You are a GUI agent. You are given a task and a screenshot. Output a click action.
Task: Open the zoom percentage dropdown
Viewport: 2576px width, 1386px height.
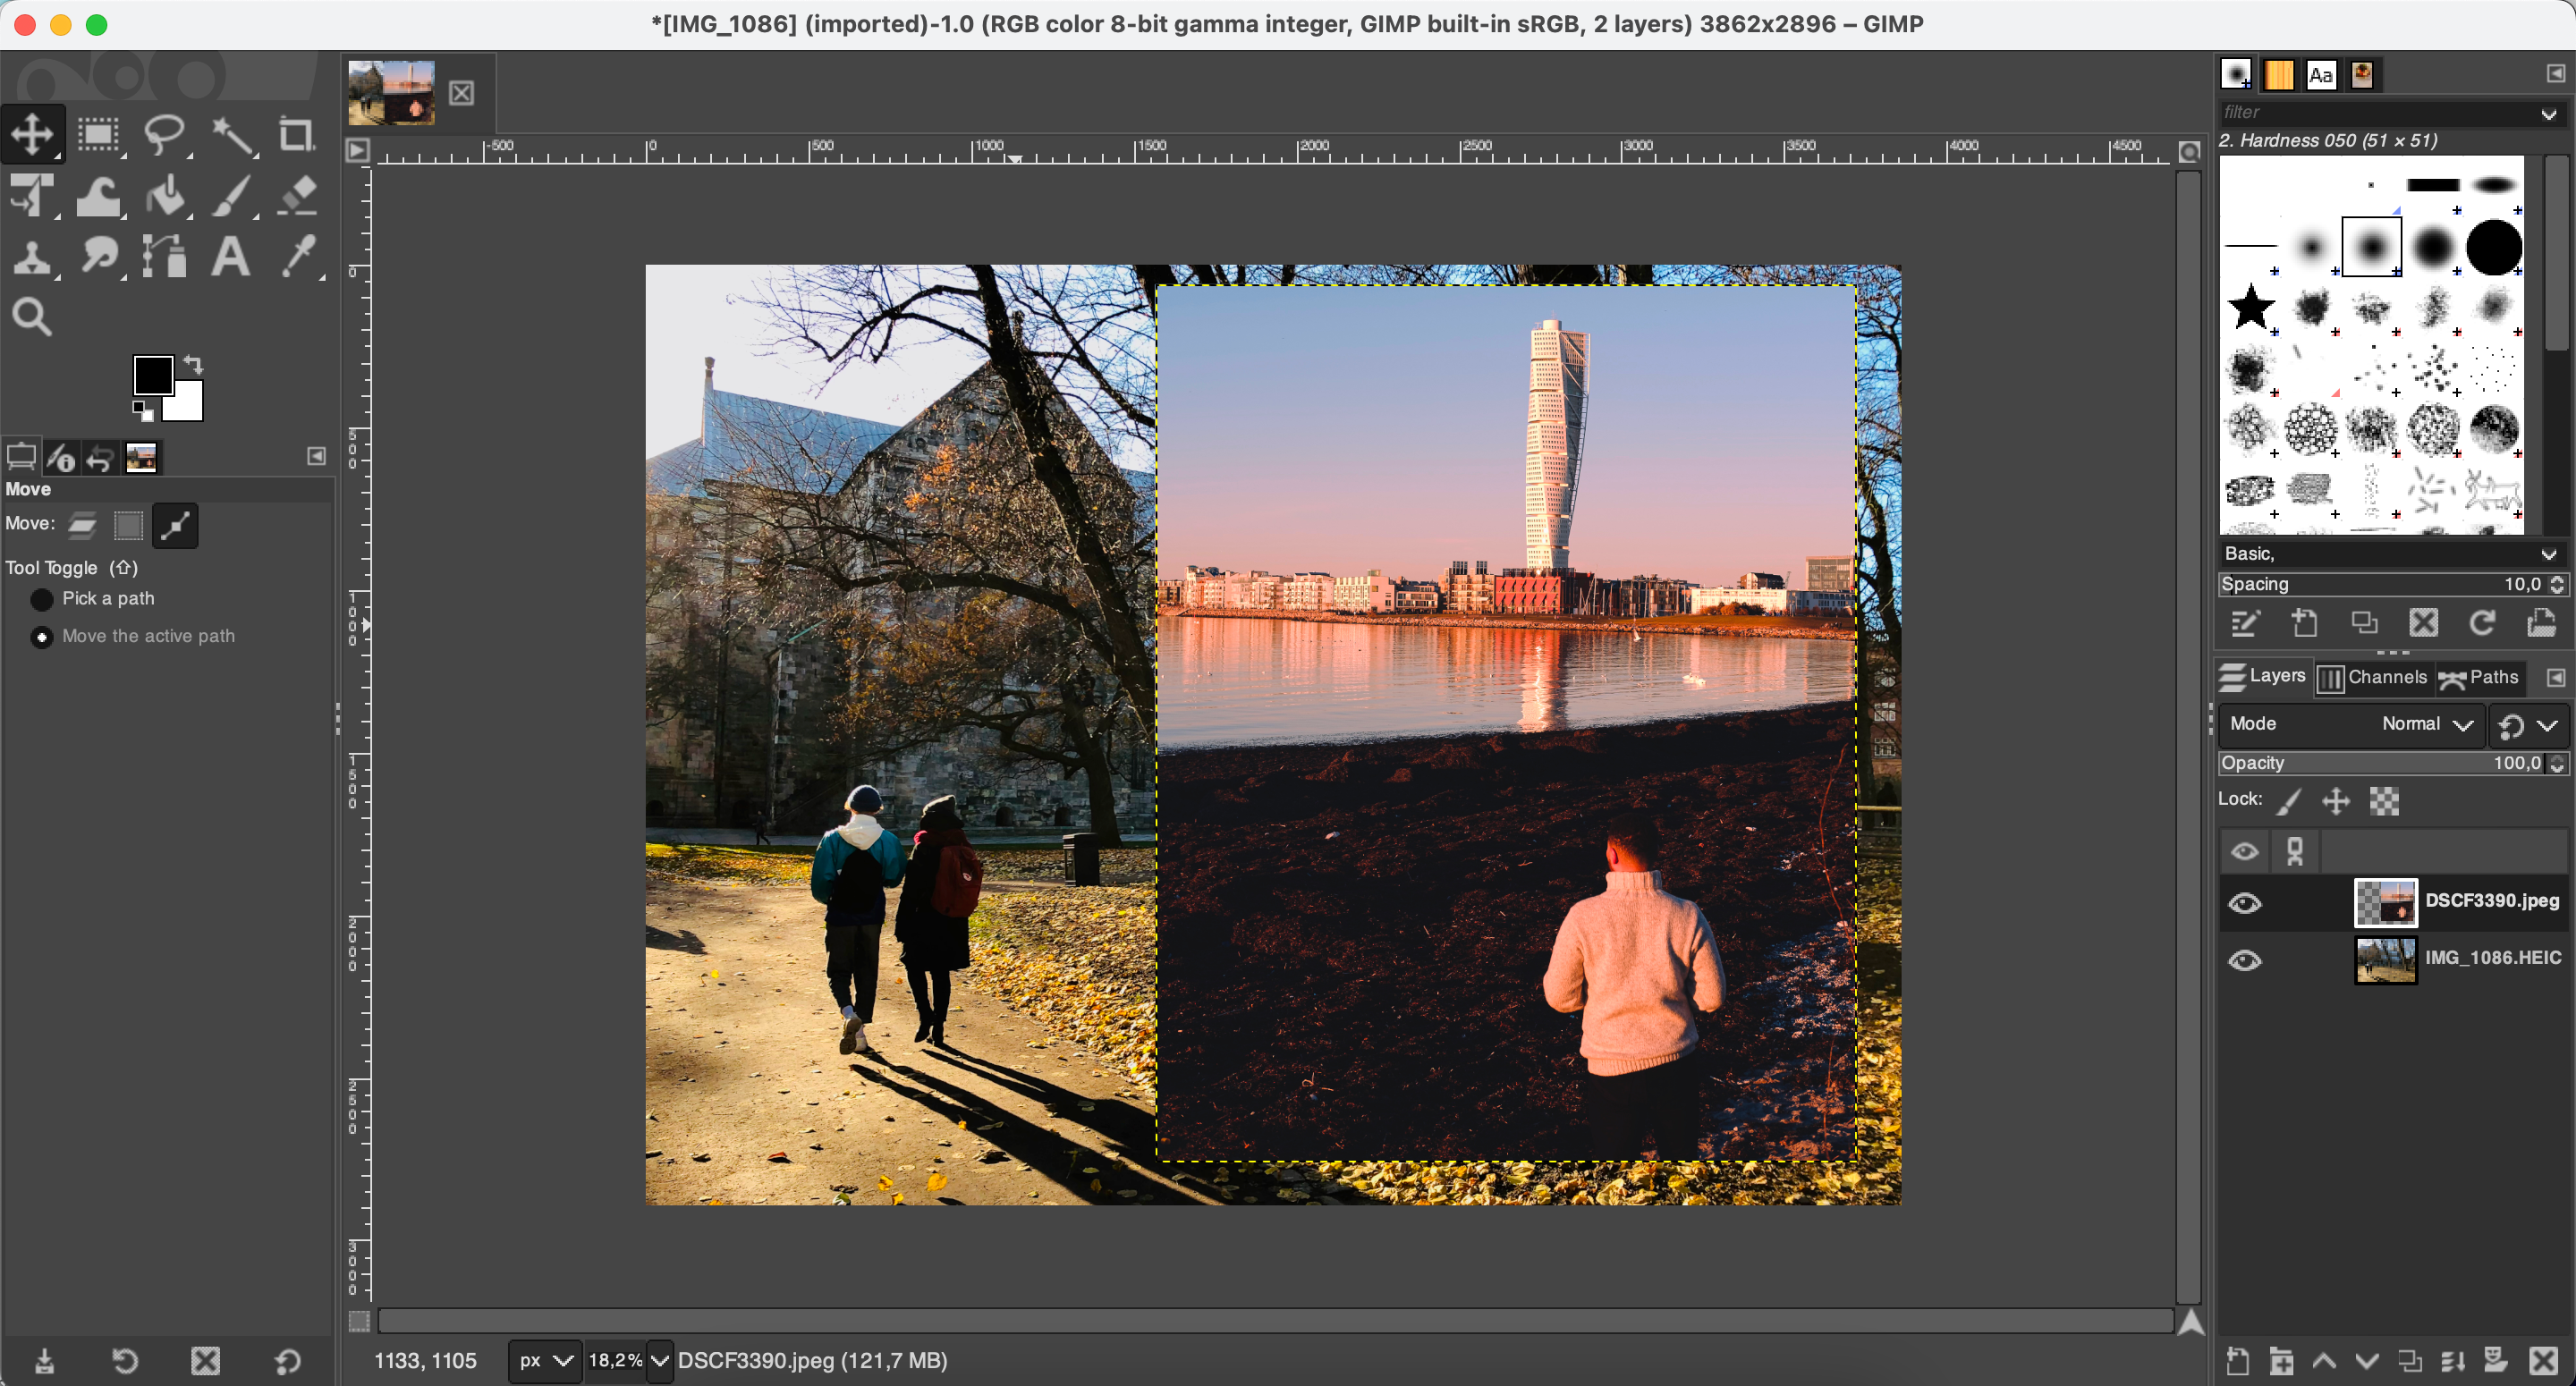click(660, 1360)
